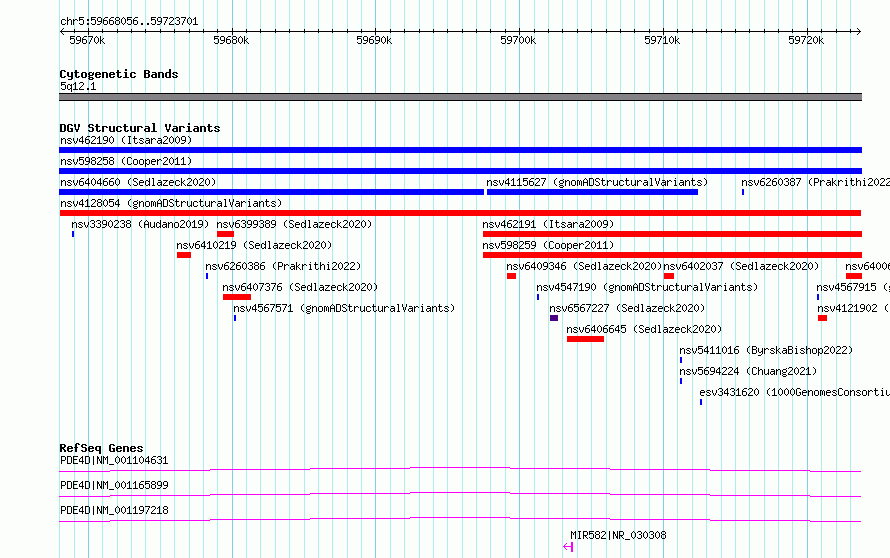Viewport: 890px width, 558px height.
Task: Select the nsv6404660 (Sedlazeck2020) blue bar
Action: coord(271,192)
